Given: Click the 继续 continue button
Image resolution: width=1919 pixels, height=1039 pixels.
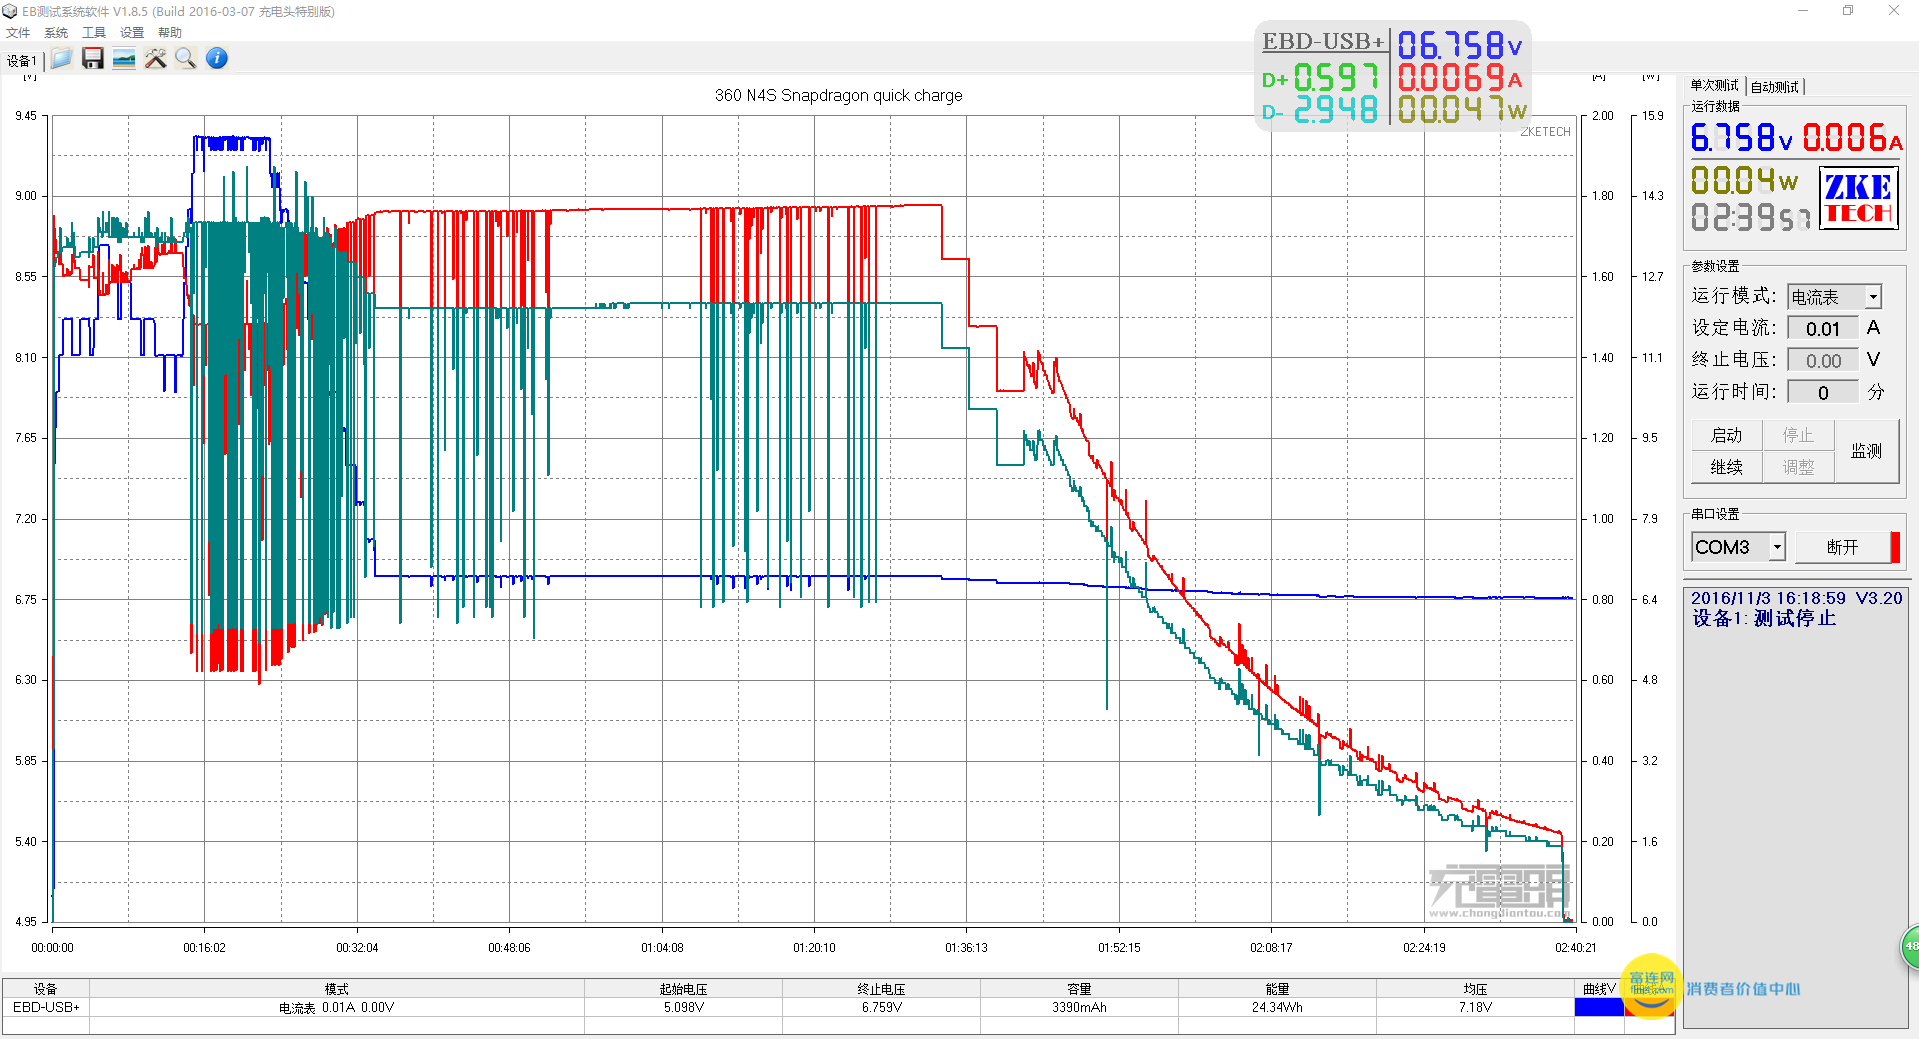Looking at the screenshot, I should [x=1727, y=467].
